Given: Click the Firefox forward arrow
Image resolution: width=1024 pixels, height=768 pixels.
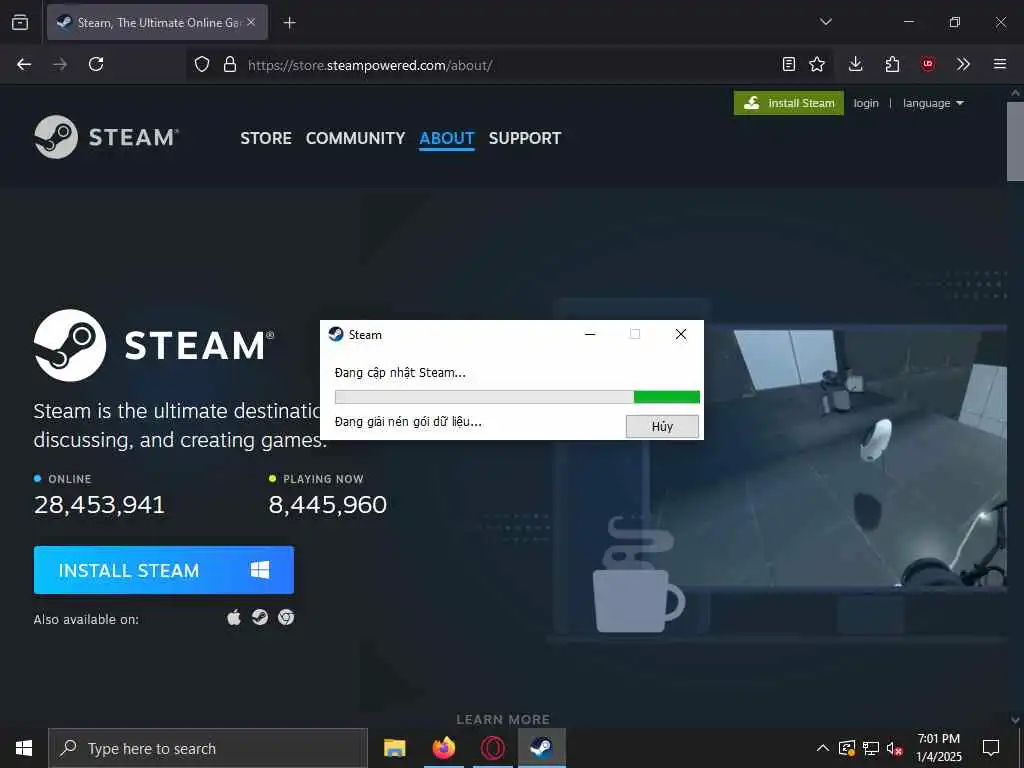Looking at the screenshot, I should point(60,64).
